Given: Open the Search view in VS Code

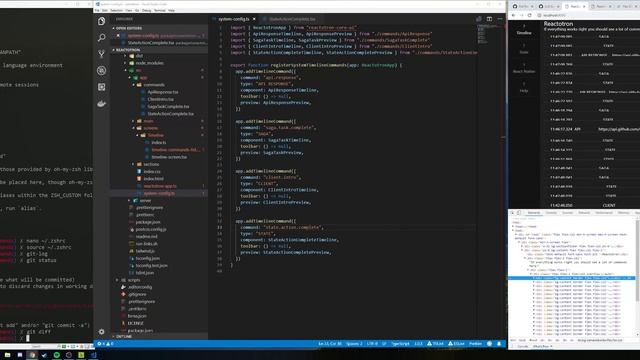Looking at the screenshot, I should point(102,38).
